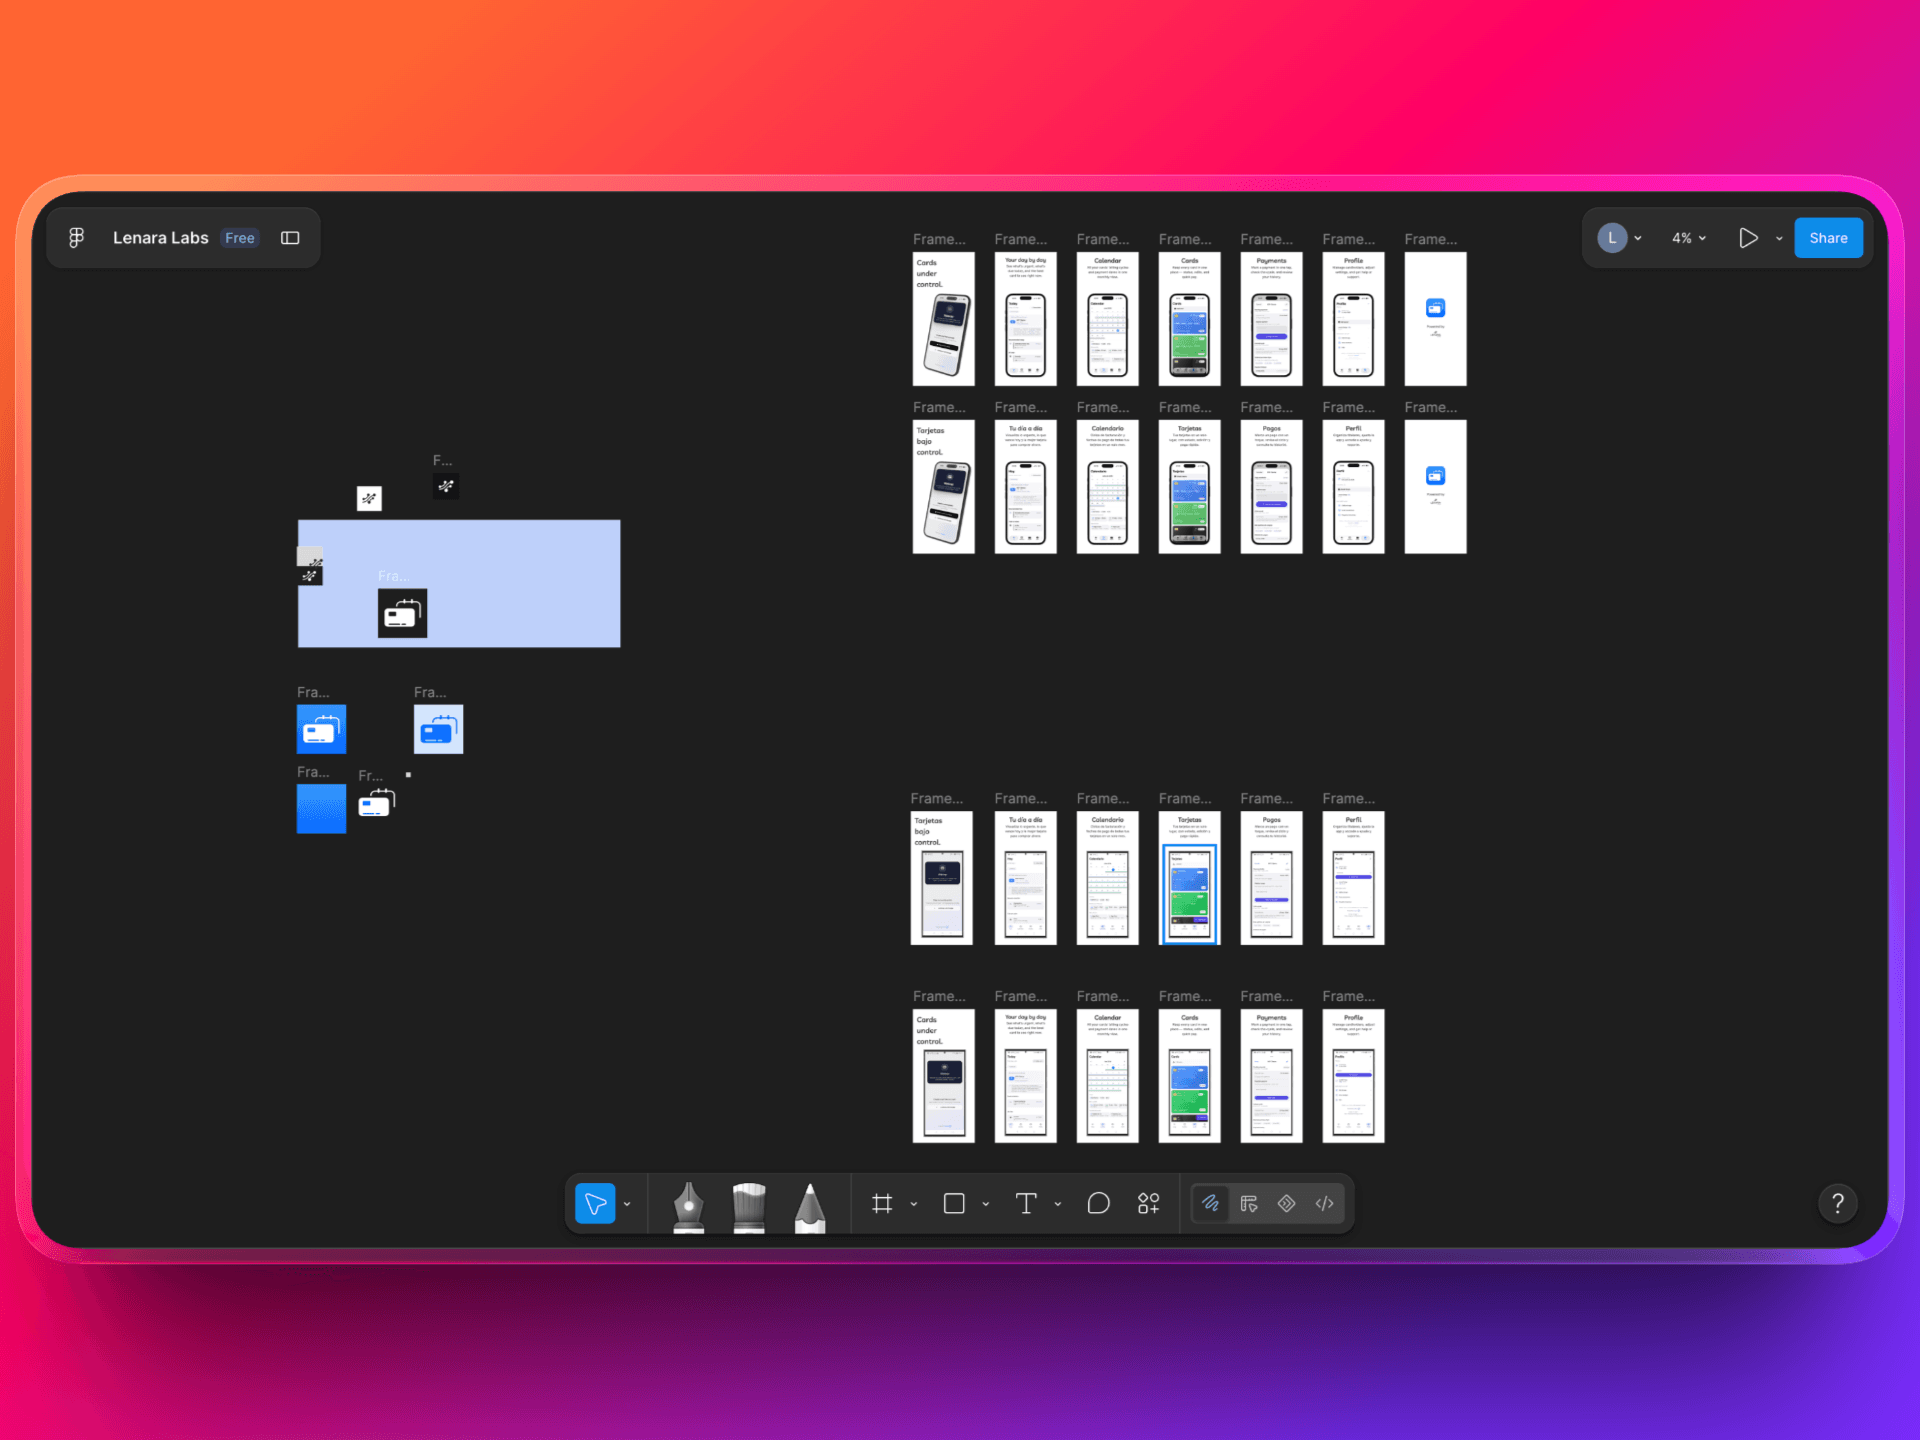Screen dimensions: 1920x1440
Task: Expand the Frame tool options chevron
Action: [914, 1204]
